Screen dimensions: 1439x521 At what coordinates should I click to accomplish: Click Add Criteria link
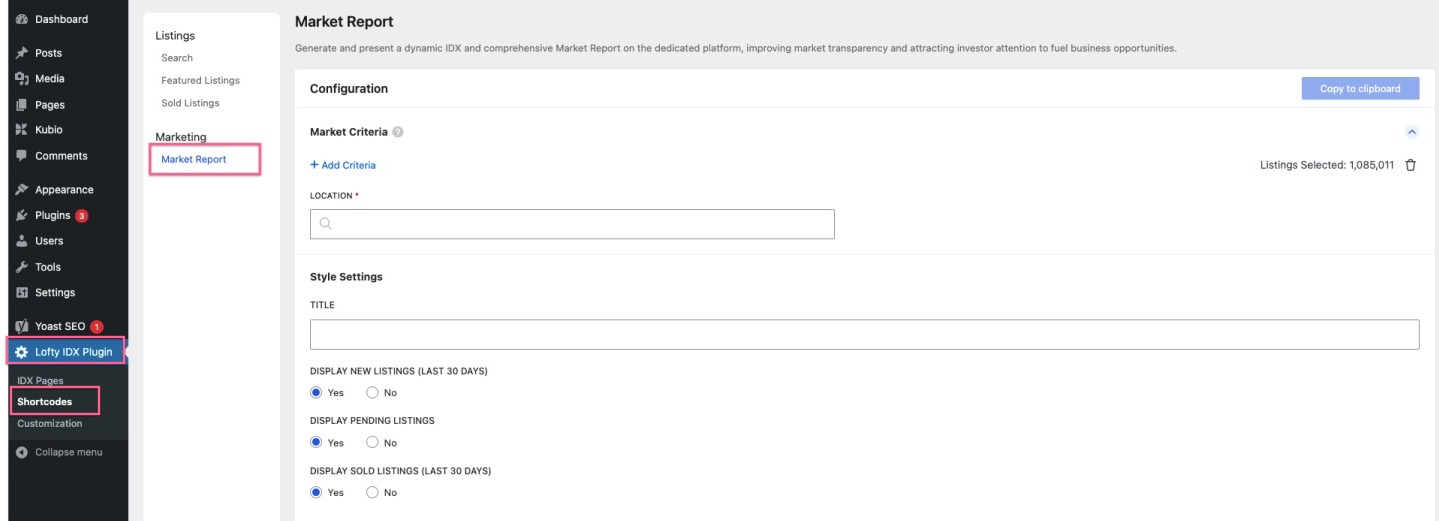343,165
